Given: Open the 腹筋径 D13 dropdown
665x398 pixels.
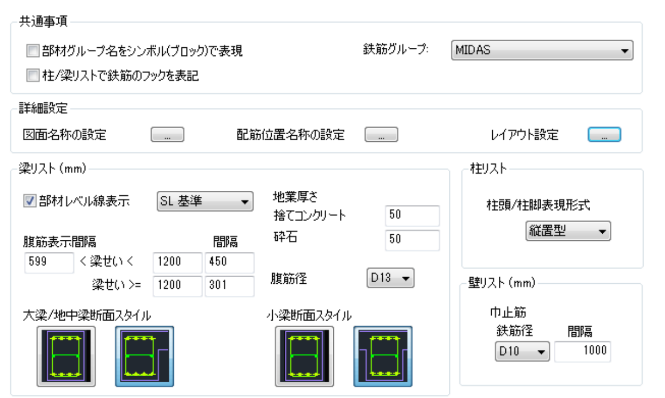Looking at the screenshot, I should tap(390, 278).
